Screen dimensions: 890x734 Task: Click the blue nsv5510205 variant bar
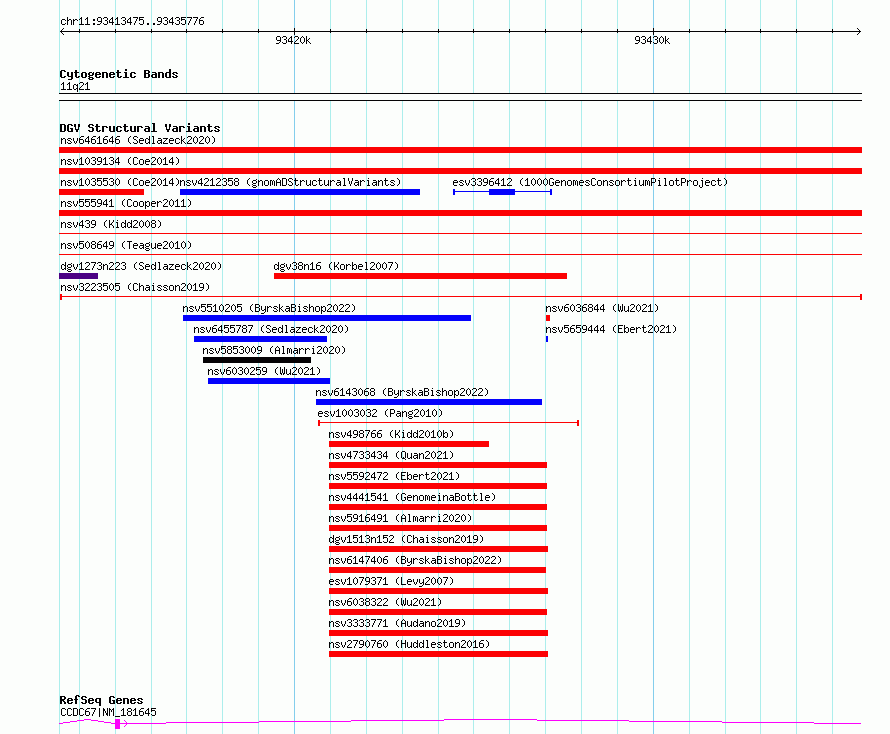[x=326, y=318]
